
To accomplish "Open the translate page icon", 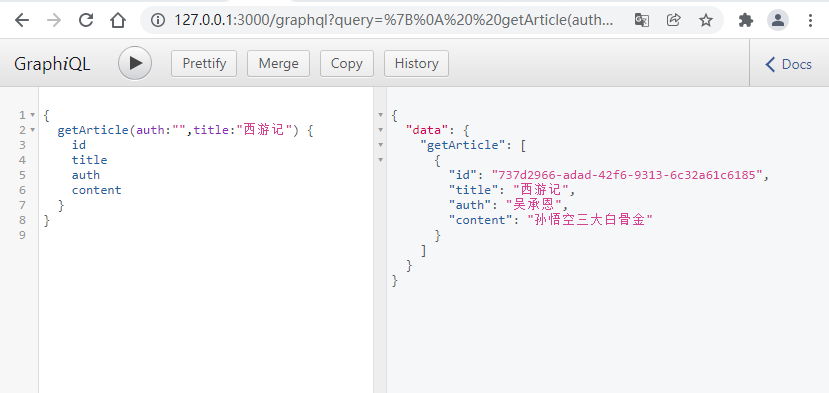I will pyautogui.click(x=641, y=20).
